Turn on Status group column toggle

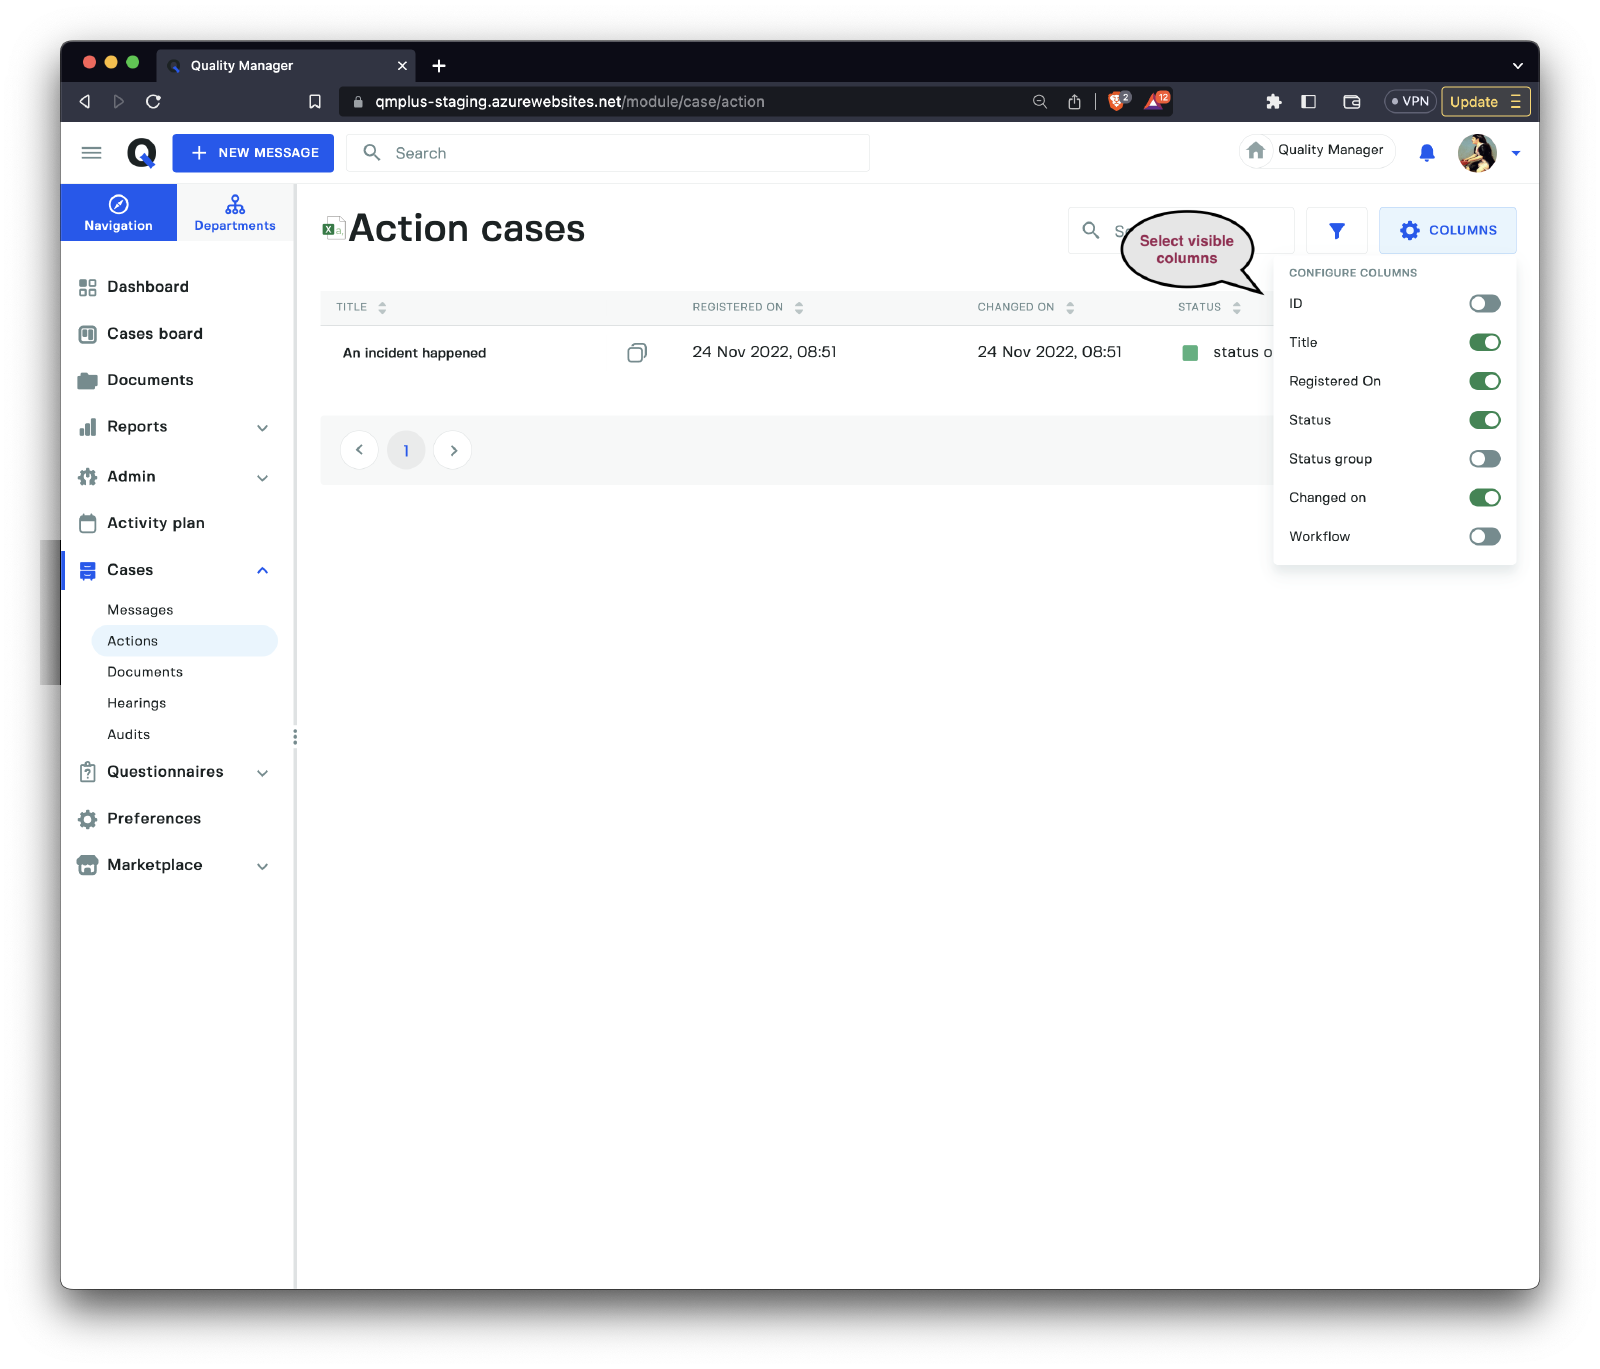(1484, 459)
